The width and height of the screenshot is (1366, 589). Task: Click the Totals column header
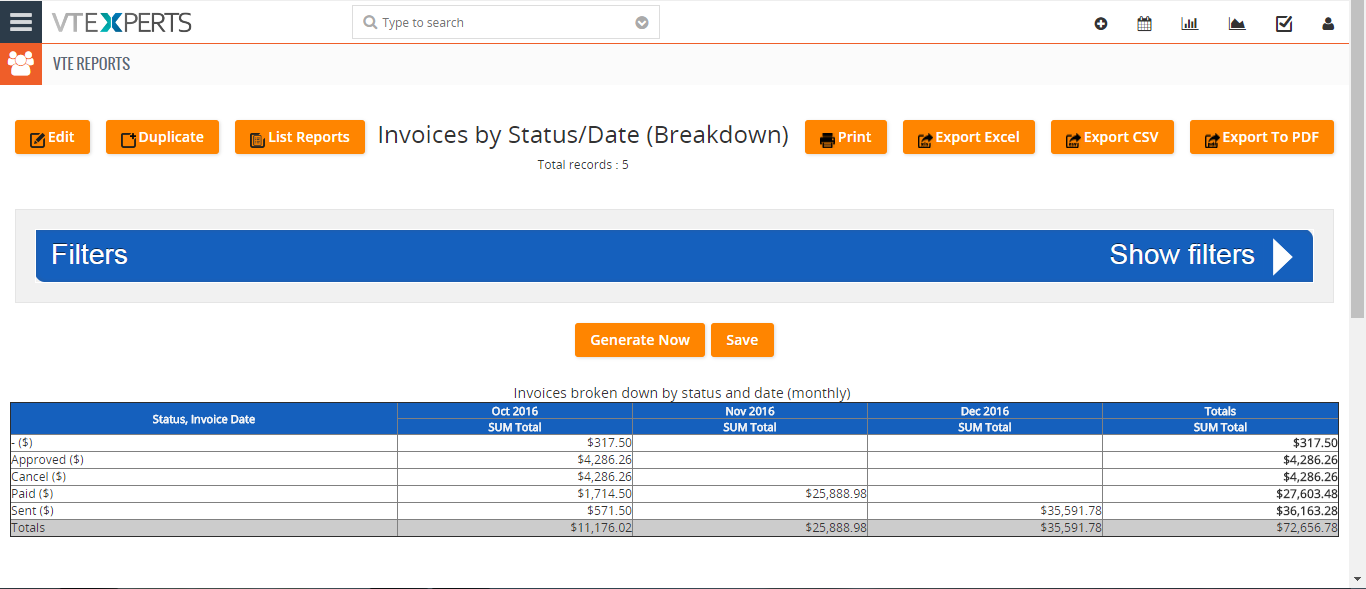coord(1220,411)
